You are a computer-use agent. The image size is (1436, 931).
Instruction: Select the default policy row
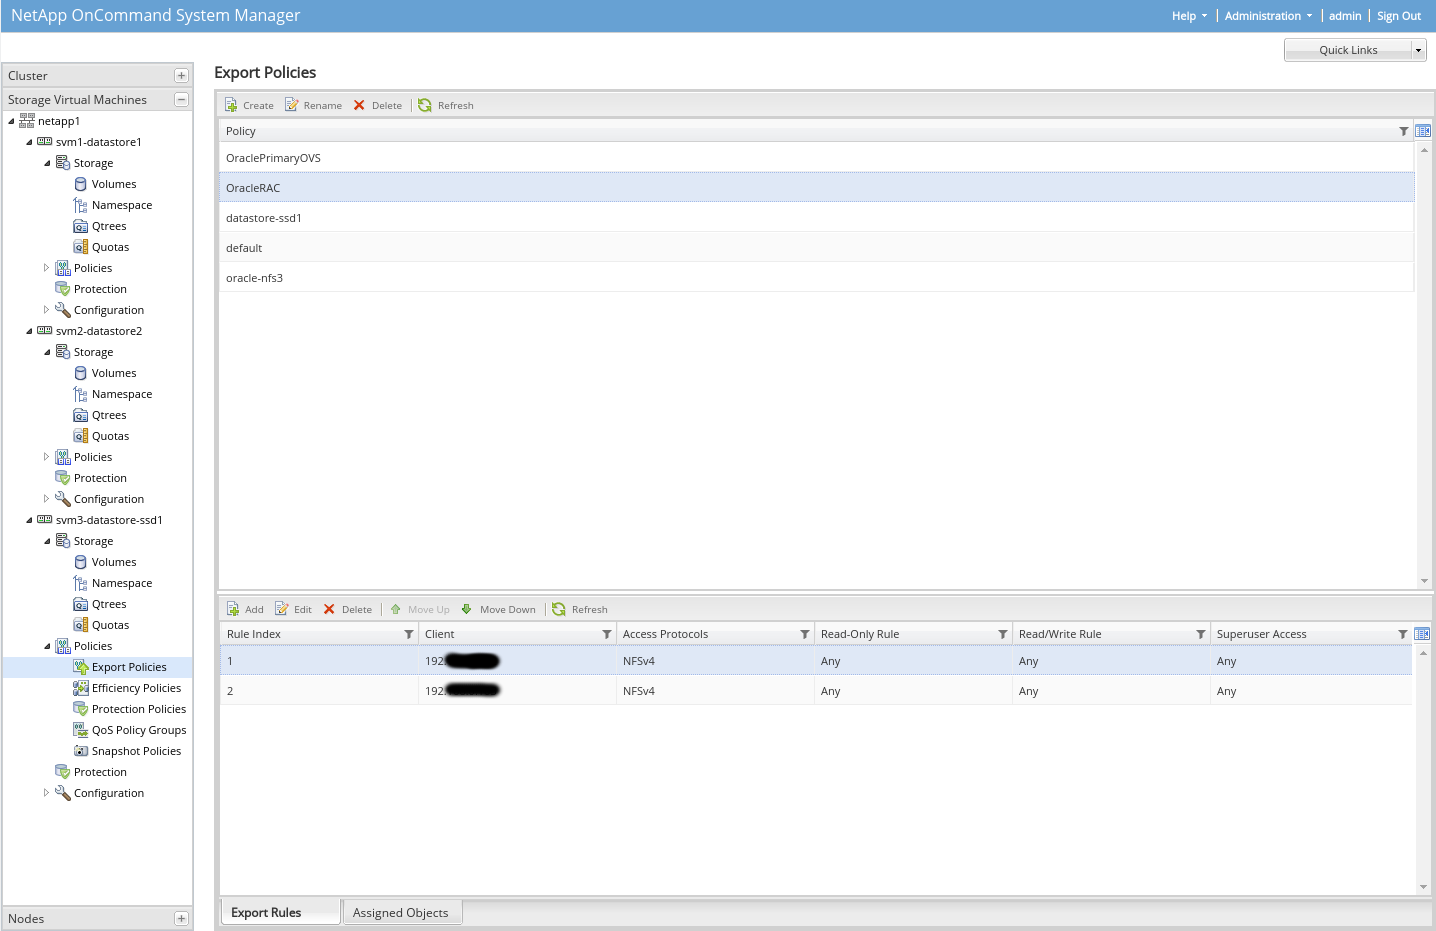[x=816, y=248]
